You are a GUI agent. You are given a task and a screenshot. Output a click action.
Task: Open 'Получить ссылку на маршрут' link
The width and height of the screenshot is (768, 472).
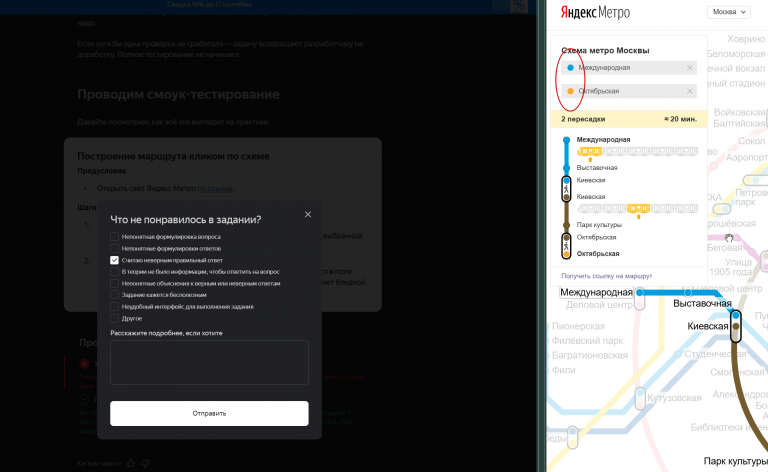606,276
